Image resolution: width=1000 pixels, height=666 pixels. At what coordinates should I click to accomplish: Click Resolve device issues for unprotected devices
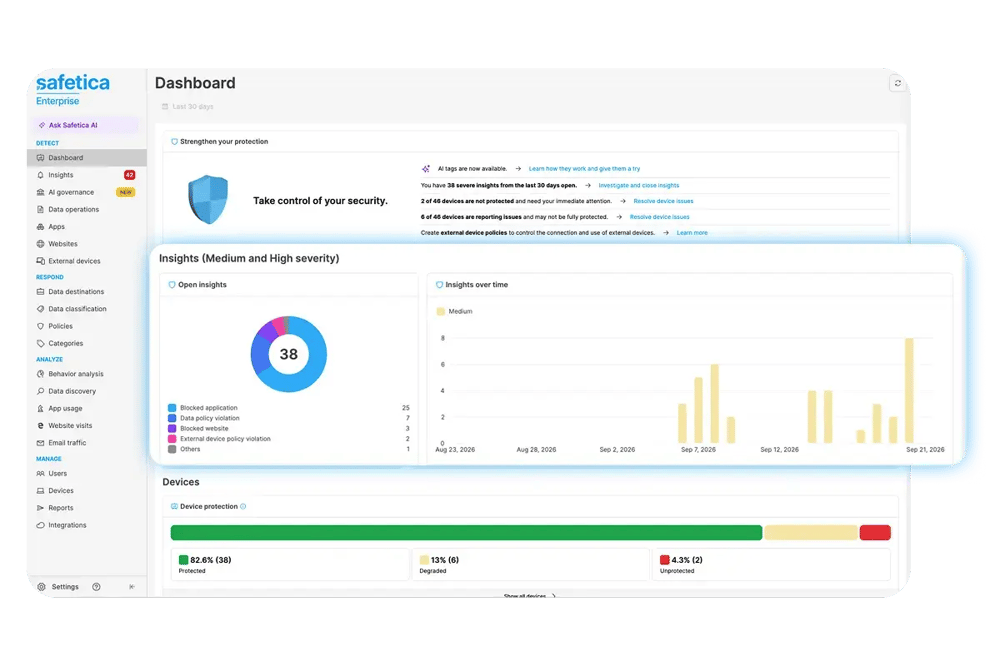(663, 201)
